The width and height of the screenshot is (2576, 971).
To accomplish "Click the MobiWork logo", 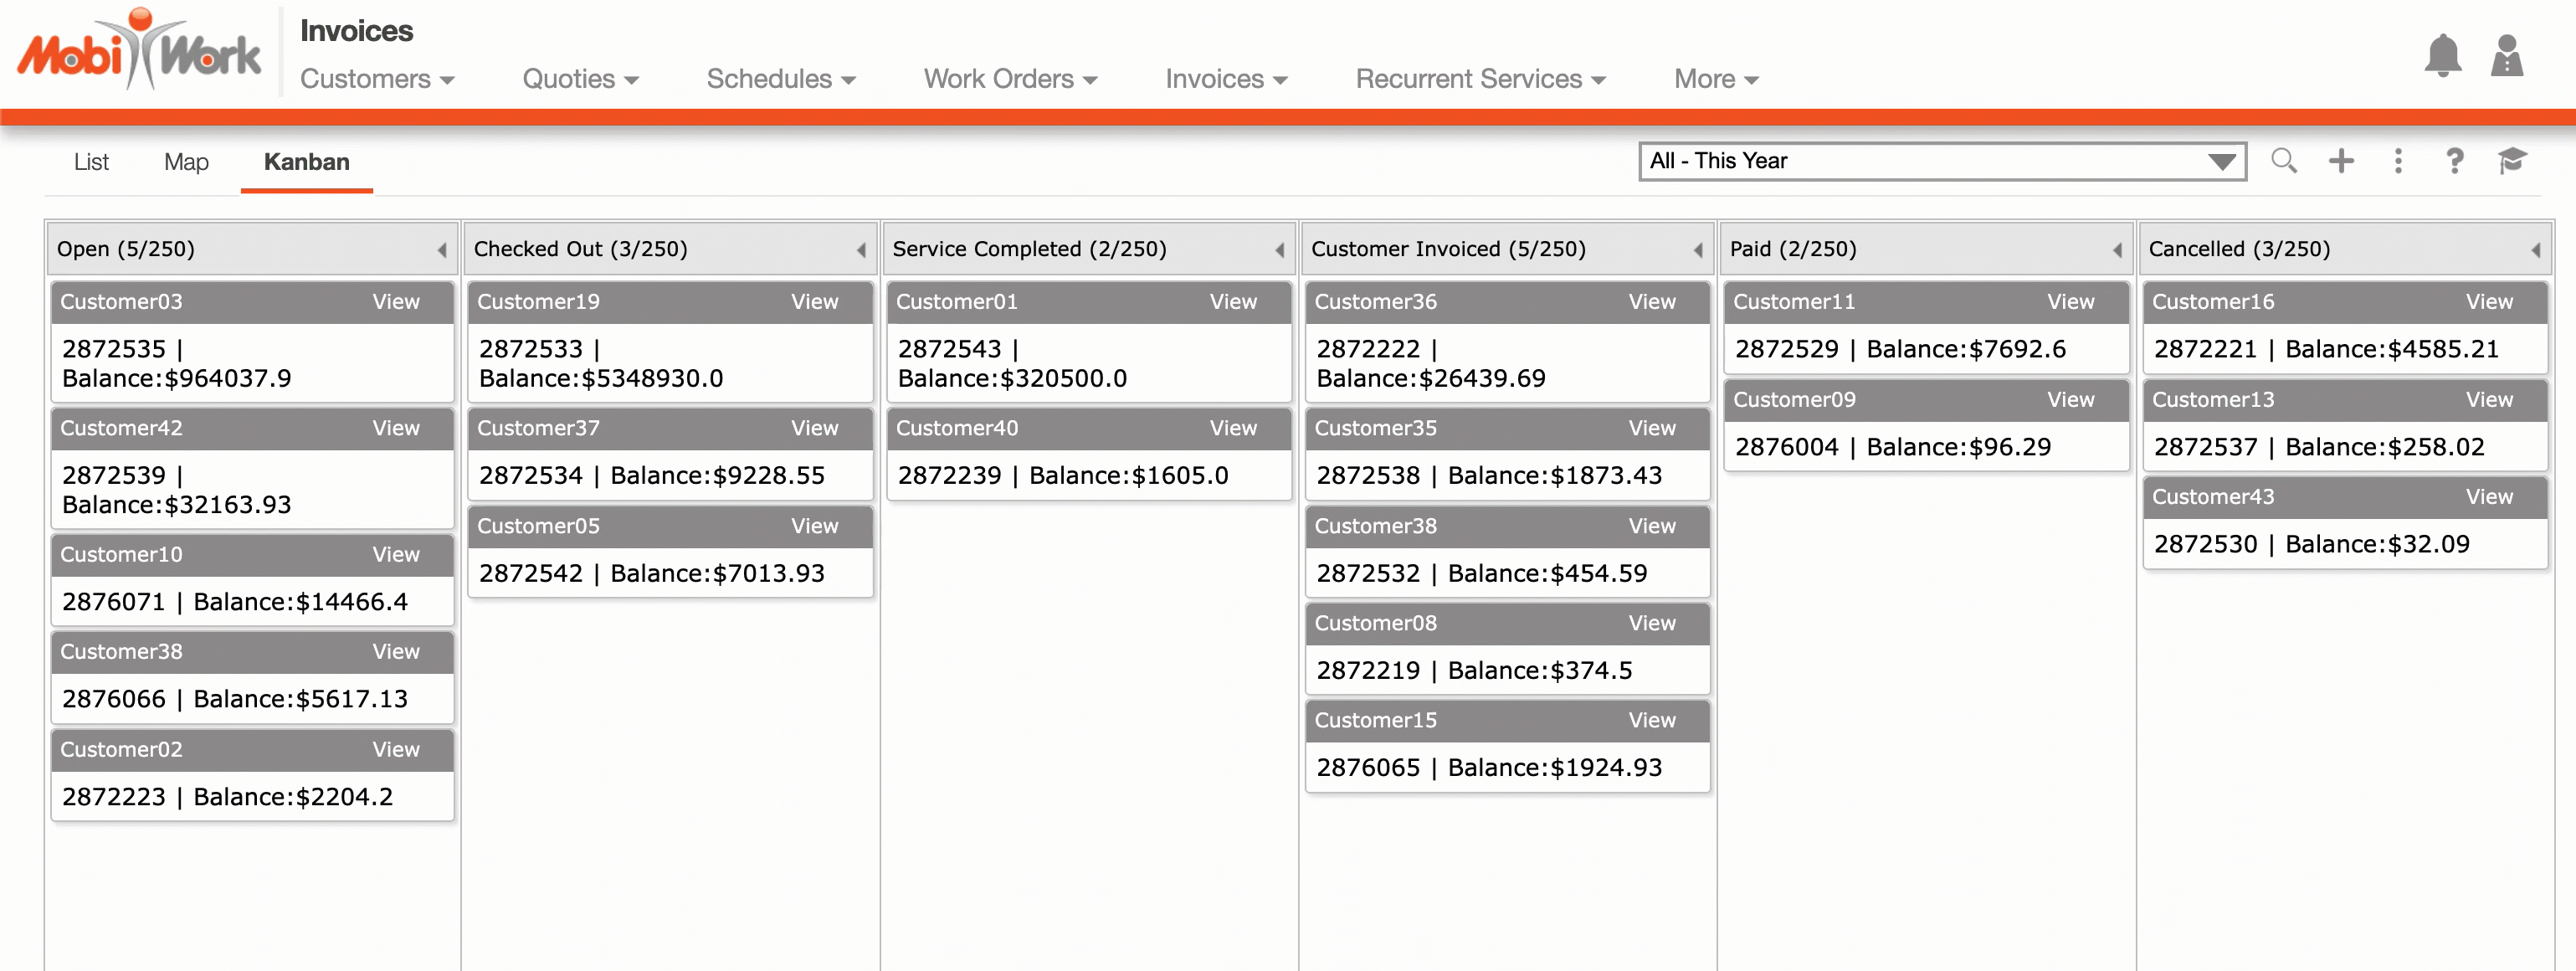I will click(x=139, y=52).
